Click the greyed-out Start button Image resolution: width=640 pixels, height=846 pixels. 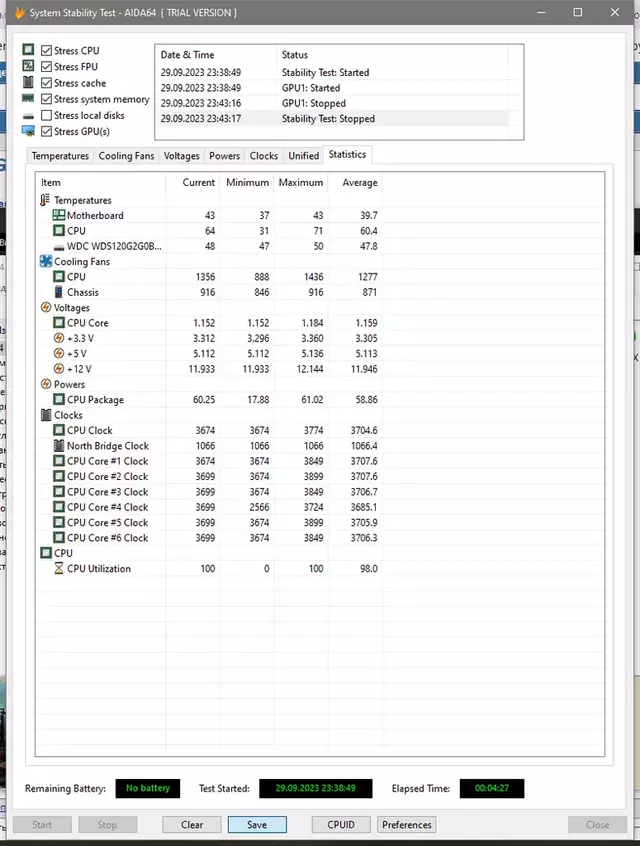[42, 824]
